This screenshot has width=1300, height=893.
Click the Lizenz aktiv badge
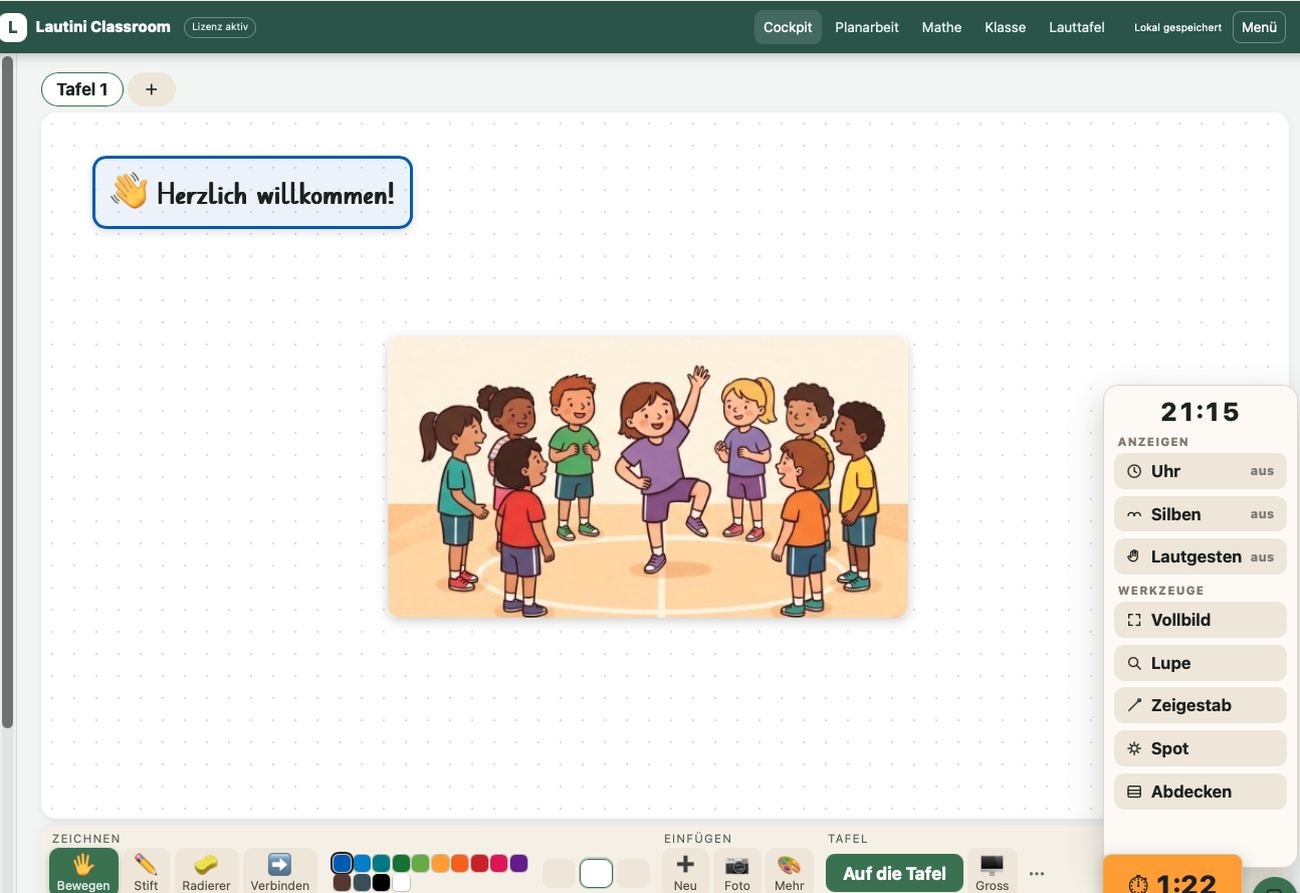coord(220,27)
